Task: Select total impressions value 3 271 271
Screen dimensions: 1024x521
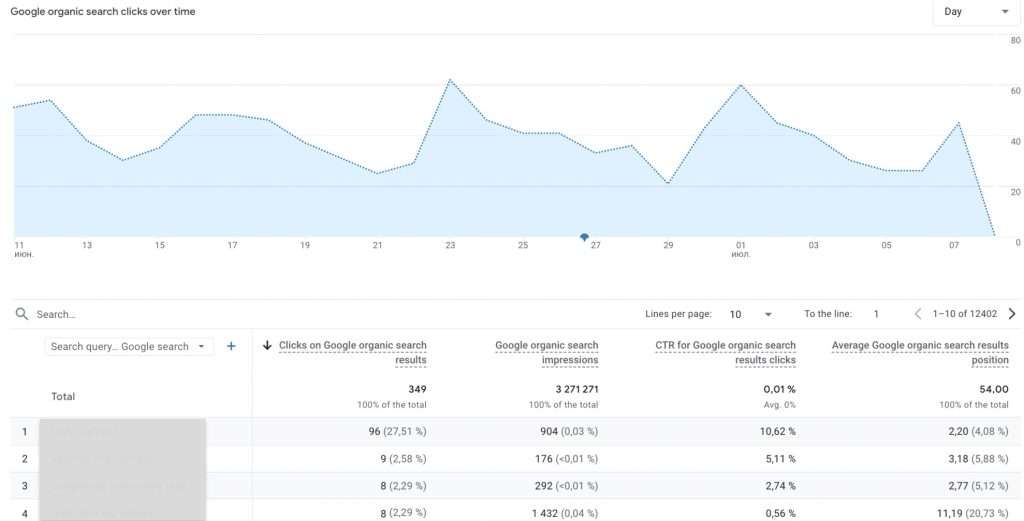Action: tap(577, 389)
